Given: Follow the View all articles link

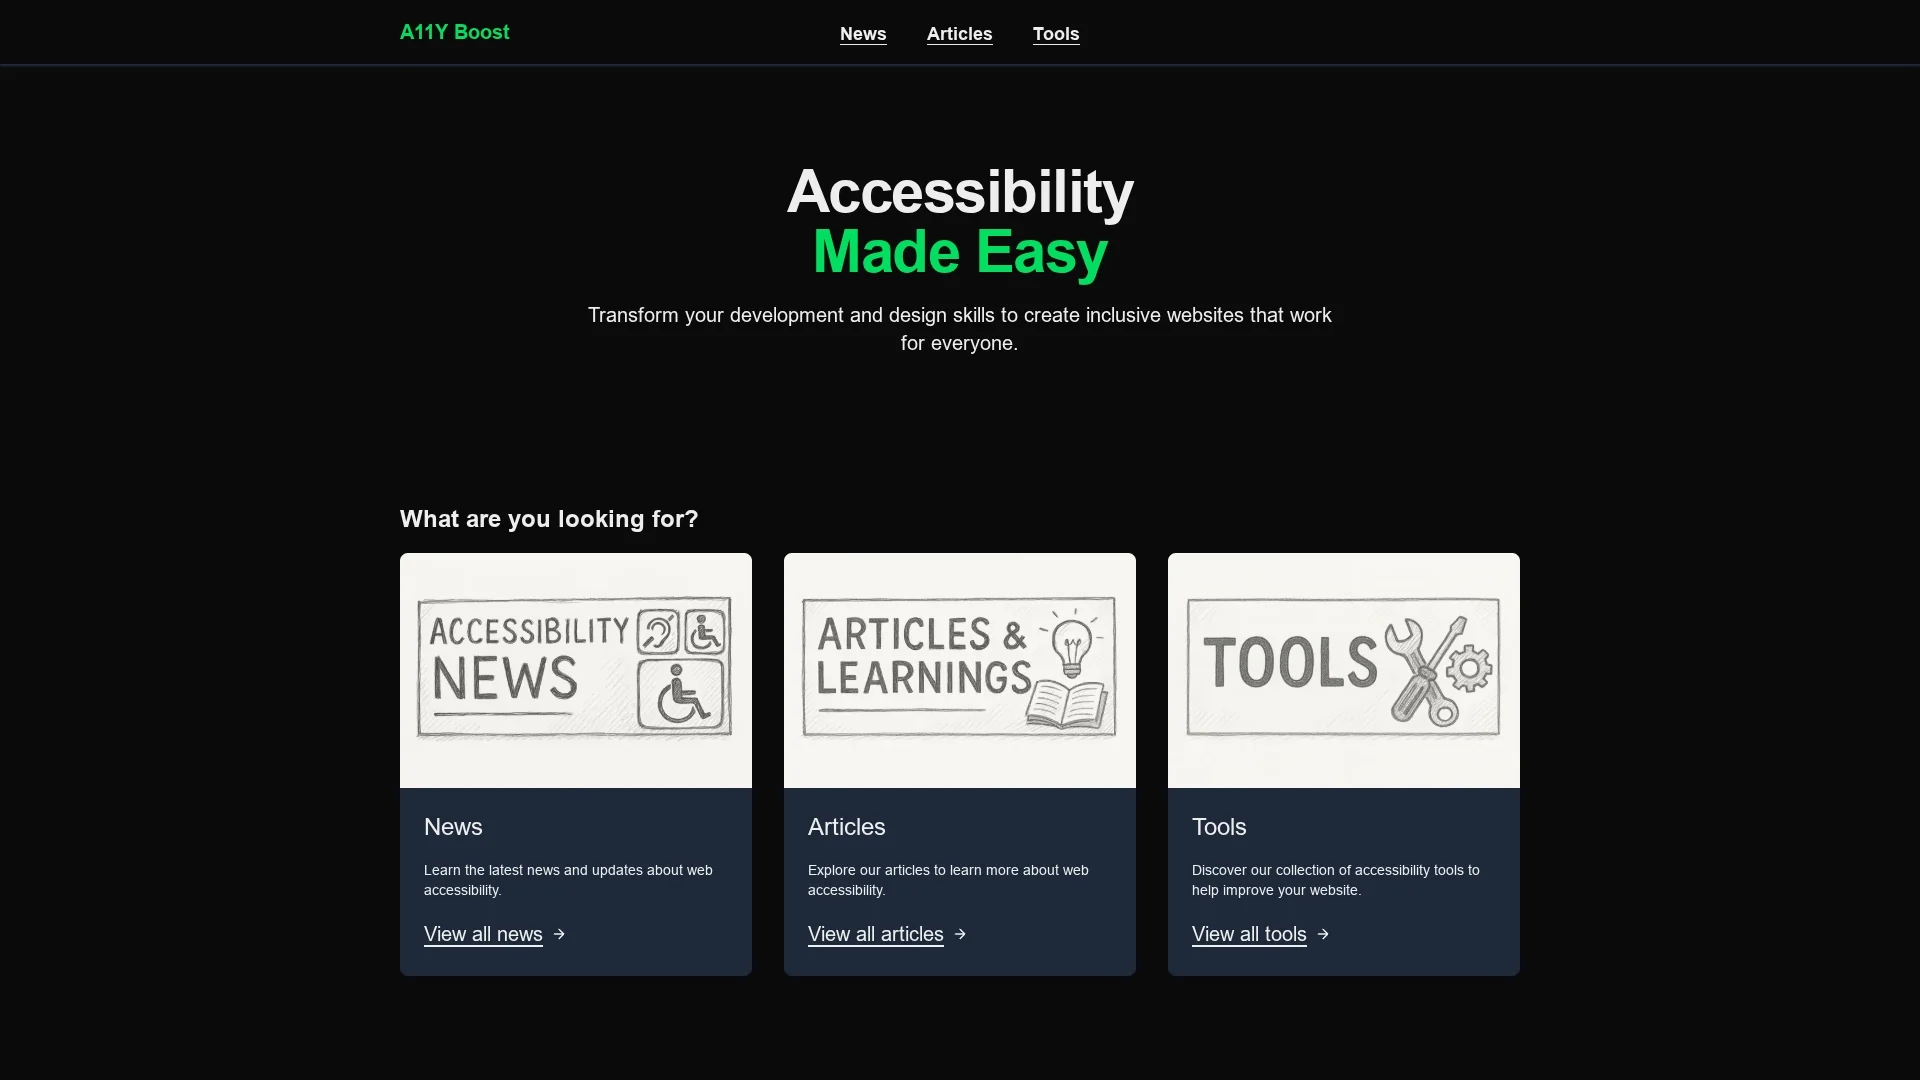Looking at the screenshot, I should point(876,934).
